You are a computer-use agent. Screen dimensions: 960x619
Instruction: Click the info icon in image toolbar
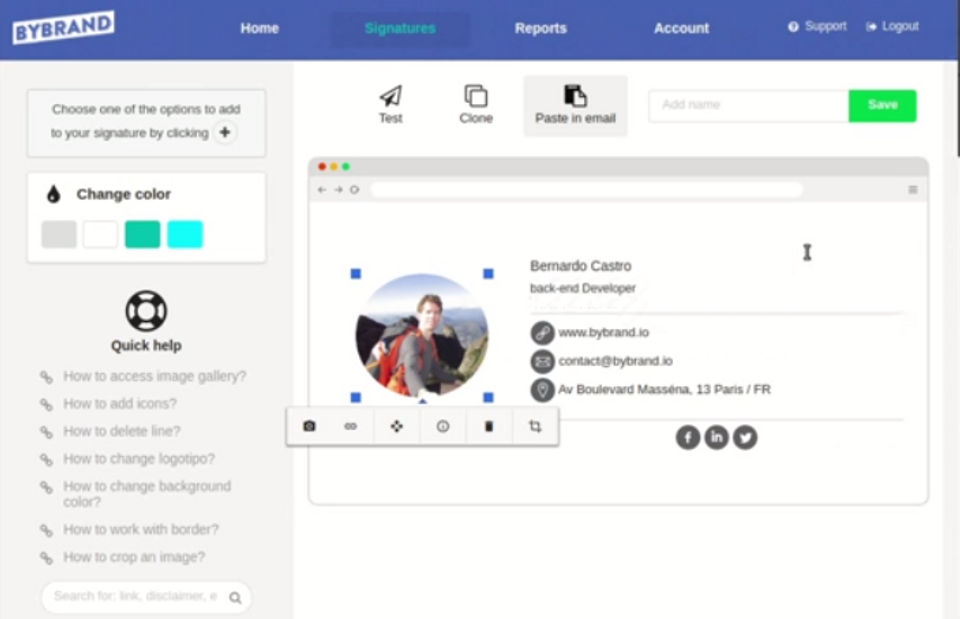443,426
